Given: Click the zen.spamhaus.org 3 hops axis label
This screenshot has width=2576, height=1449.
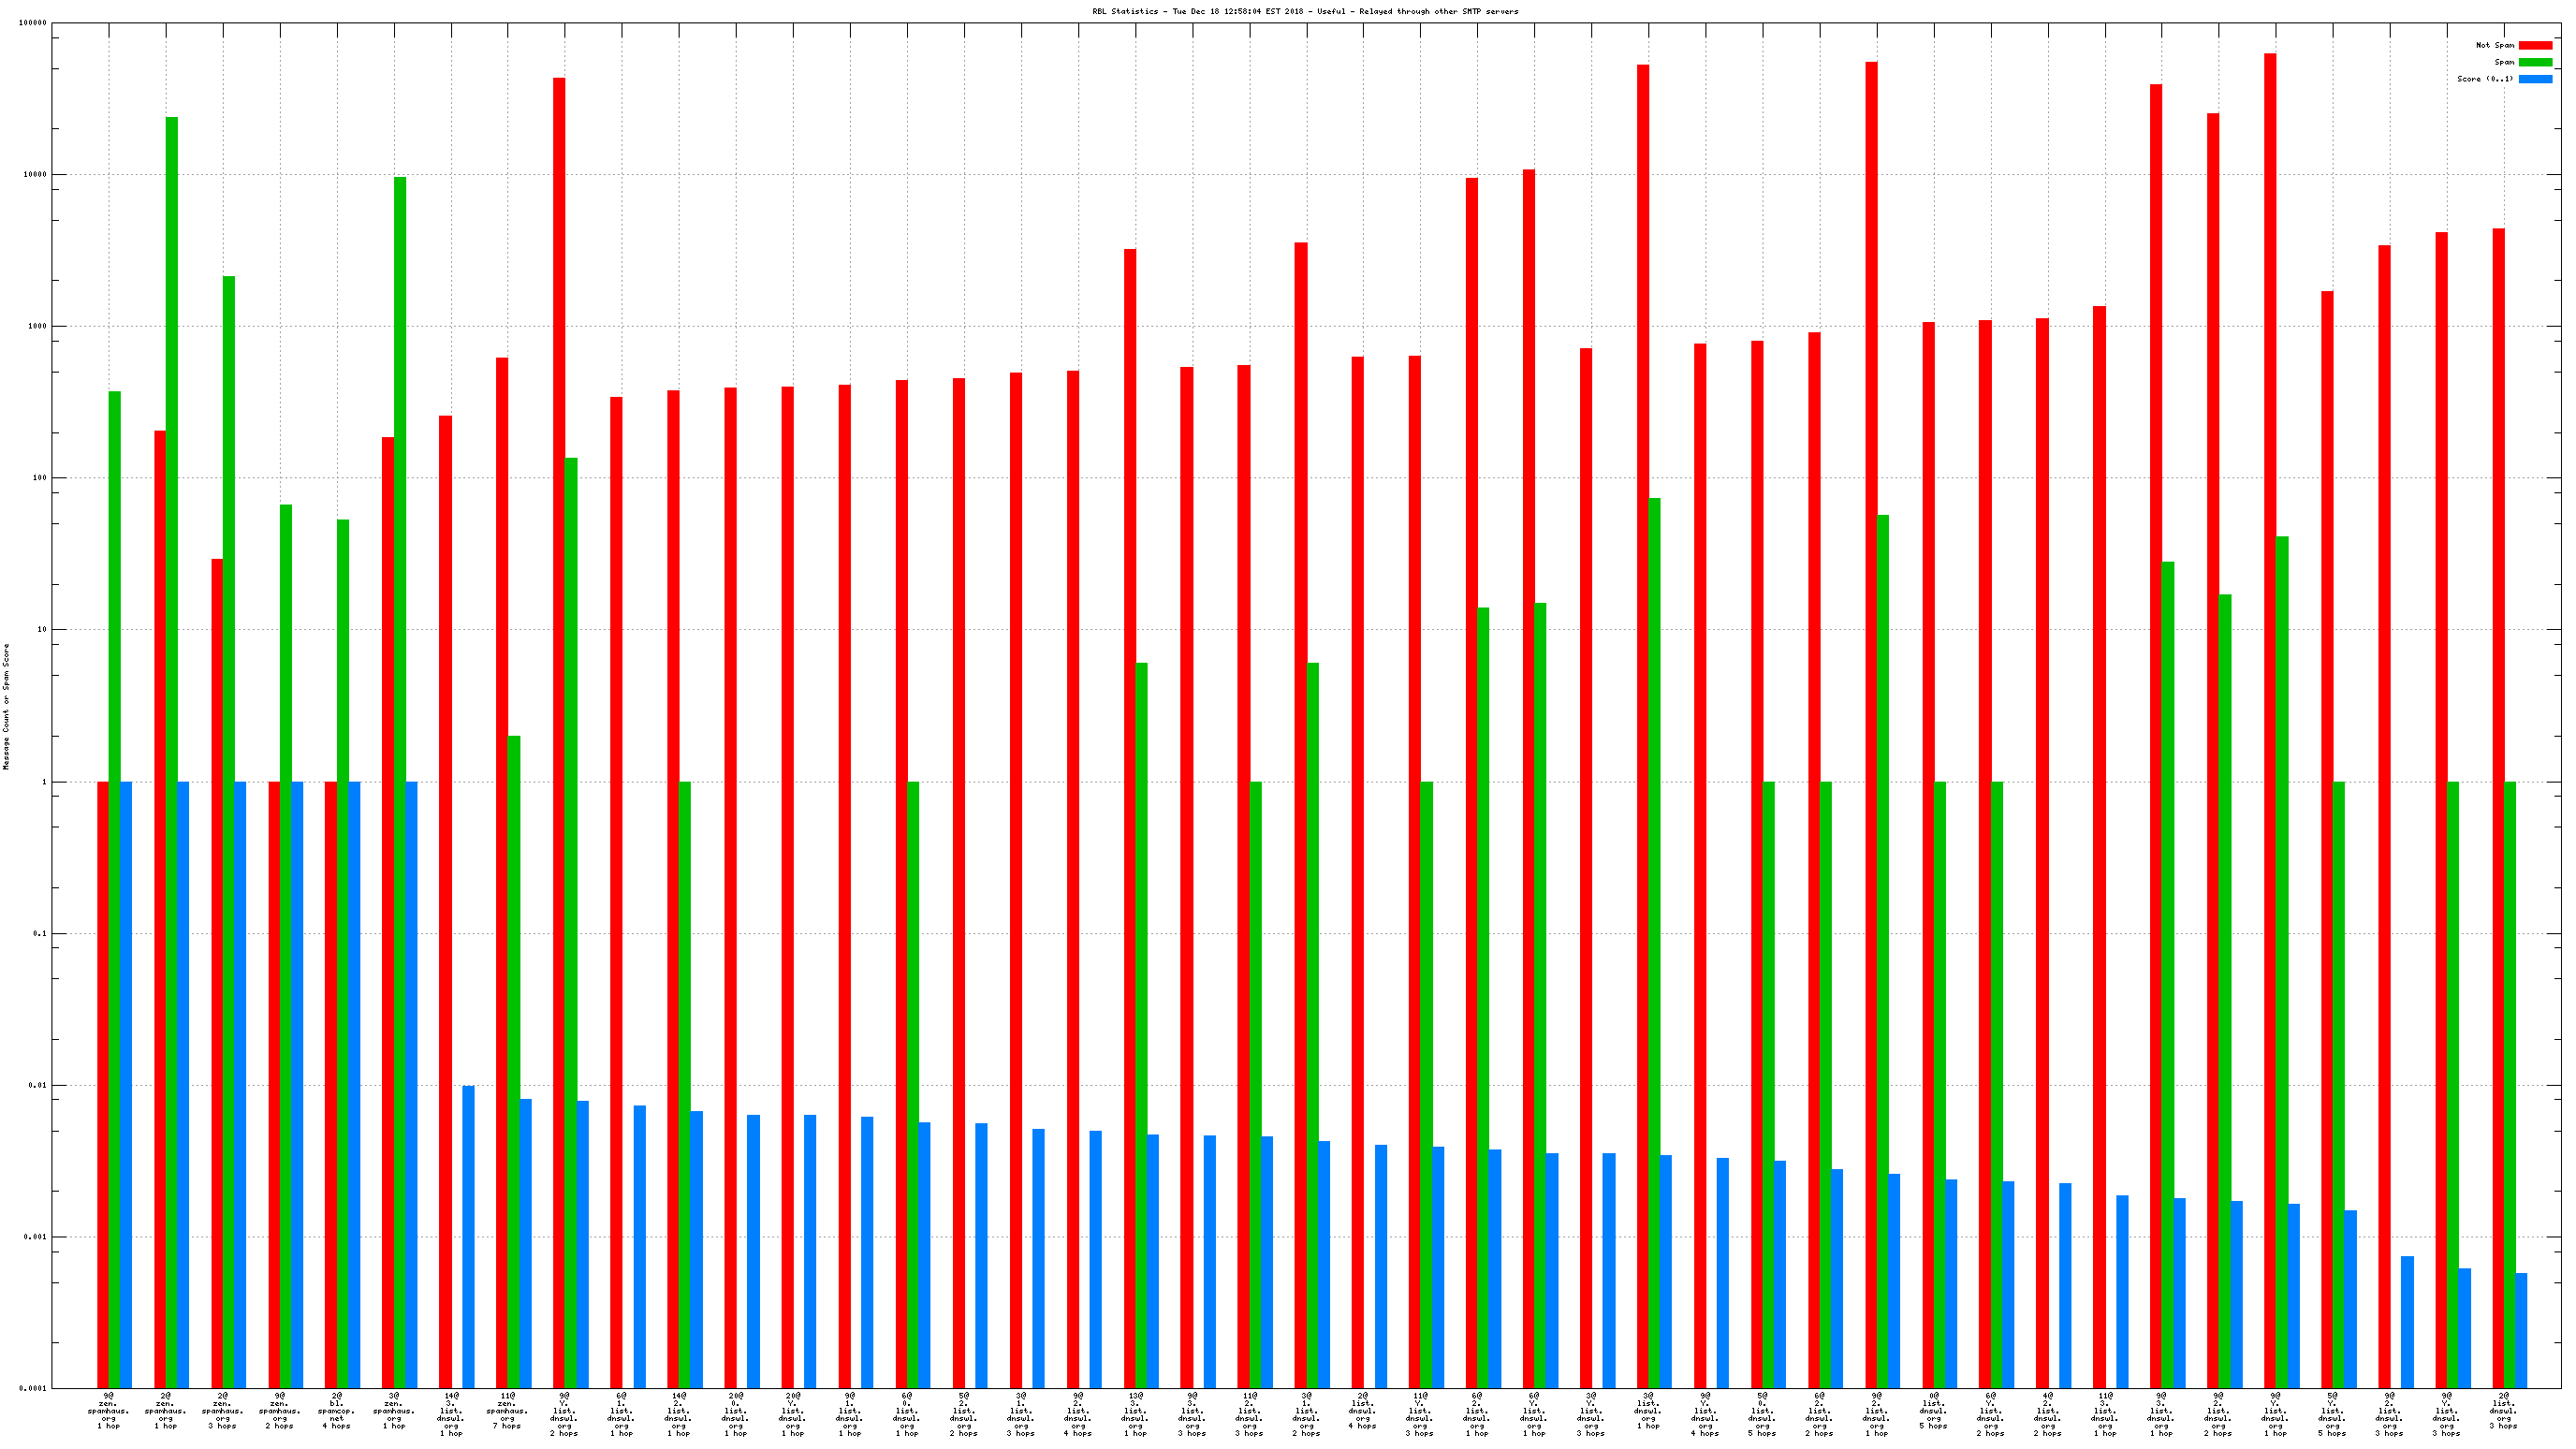Looking at the screenshot, I should [x=223, y=1411].
